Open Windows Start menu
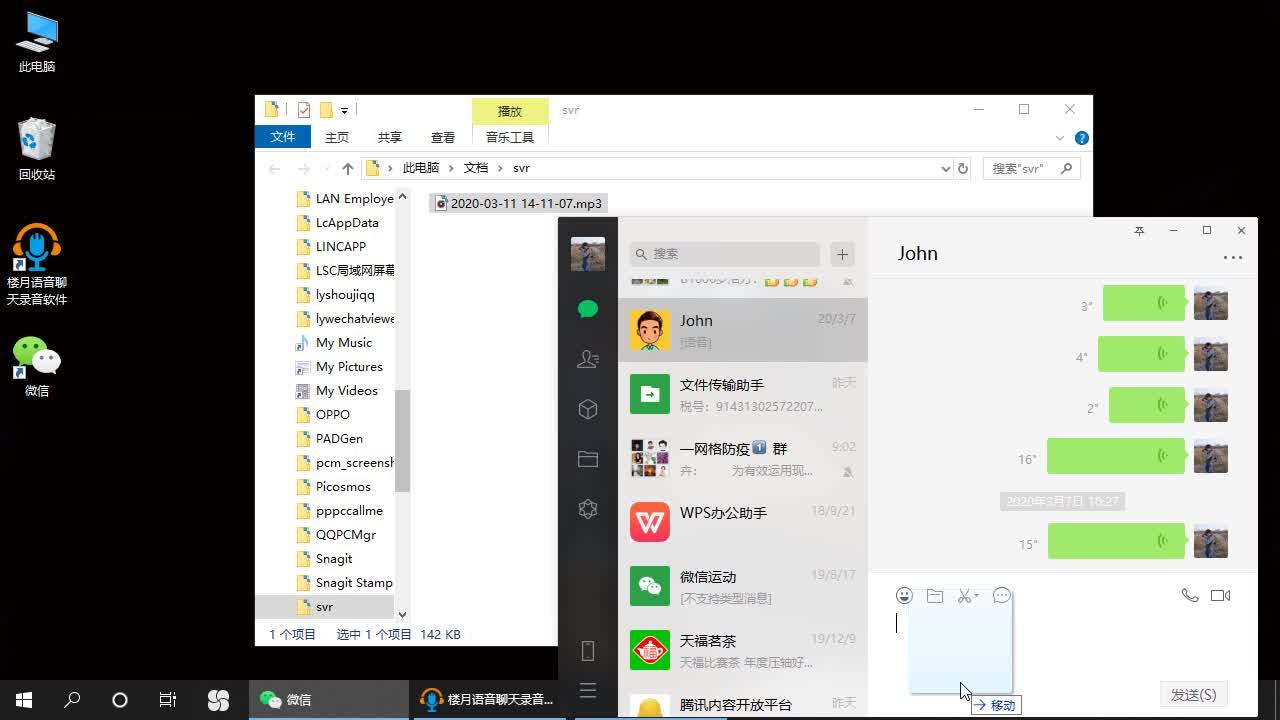This screenshot has height=720, width=1280. [24, 700]
